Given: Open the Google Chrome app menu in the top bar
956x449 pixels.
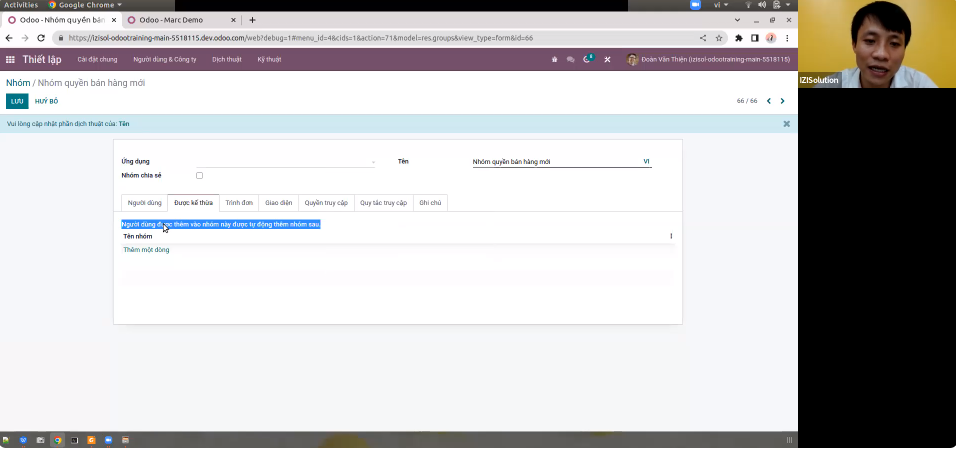Looking at the screenshot, I should tap(85, 5).
